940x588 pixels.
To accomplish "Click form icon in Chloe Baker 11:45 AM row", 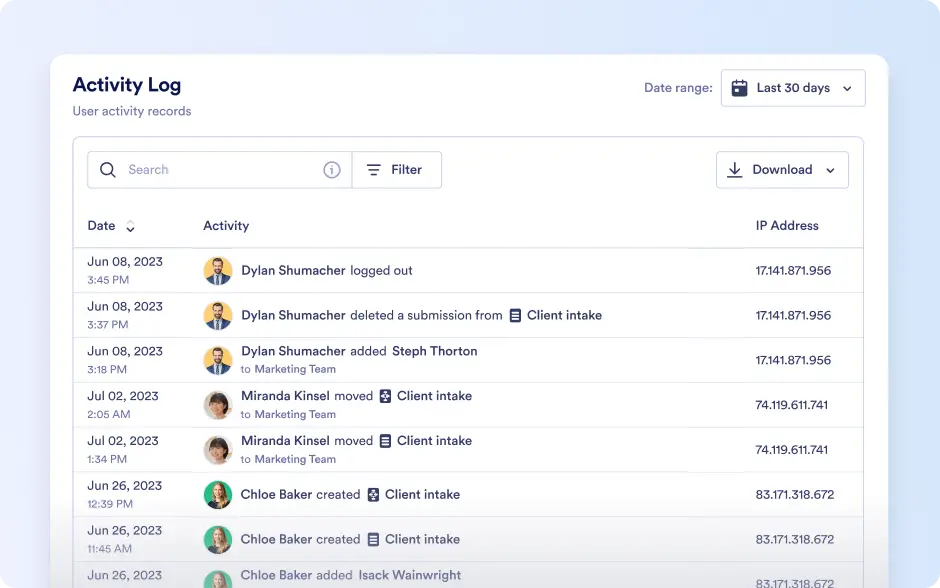I will tap(373, 539).
